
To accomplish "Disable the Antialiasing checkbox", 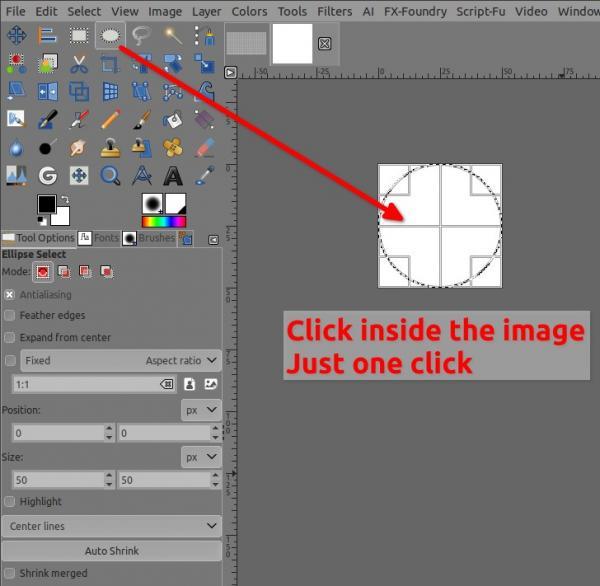I will coord(10,295).
